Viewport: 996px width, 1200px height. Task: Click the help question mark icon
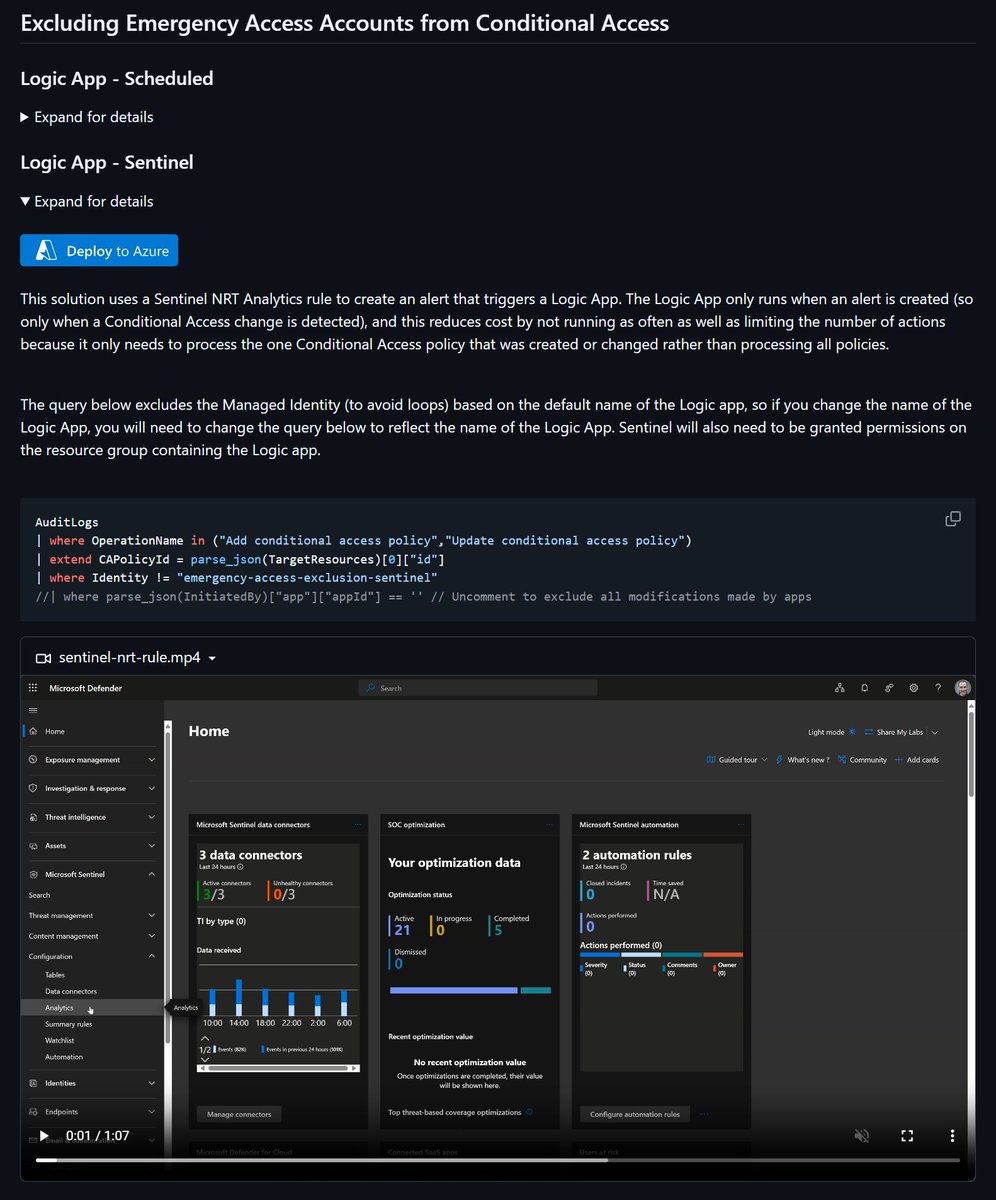(938, 688)
